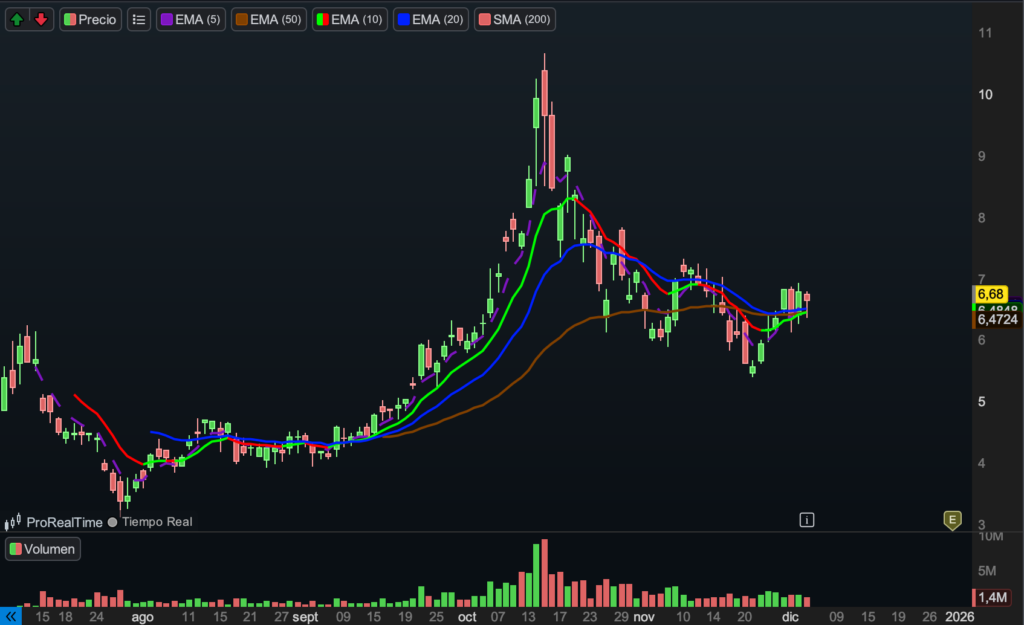Click the green up arrow icon
The height and width of the screenshot is (625, 1024).
tap(18, 19)
